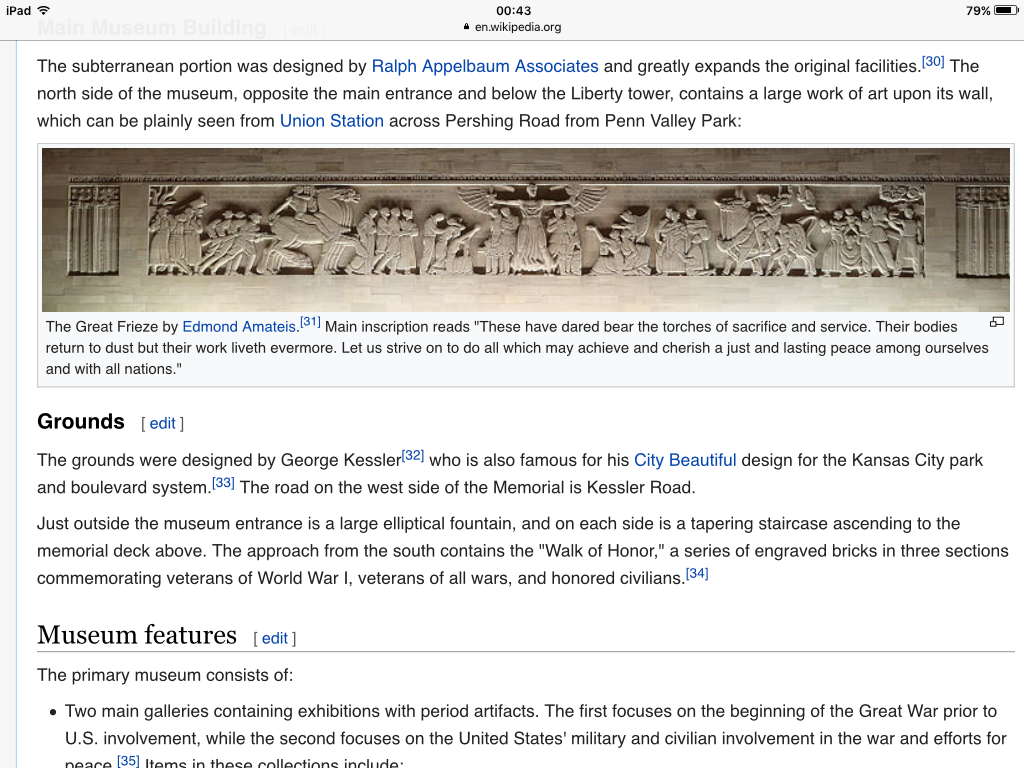1024x768 pixels.
Task: Open the Ralph Appelbaum Associates link
Action: (485, 67)
